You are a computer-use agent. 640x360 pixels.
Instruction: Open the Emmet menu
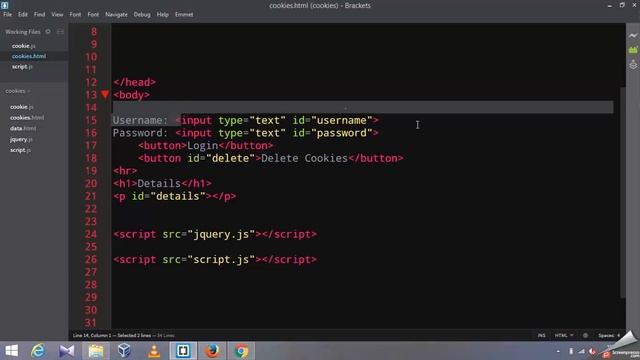pyautogui.click(x=184, y=14)
